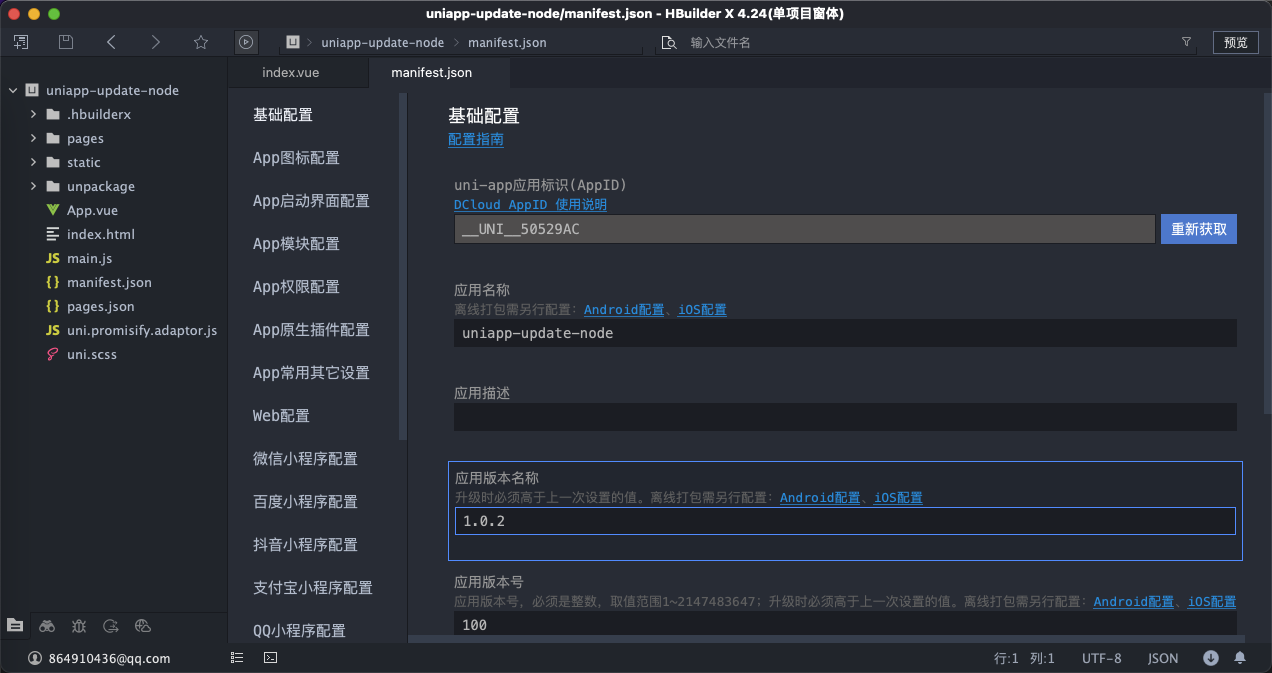Image resolution: width=1272 pixels, height=673 pixels.
Task: Click the file search magnifier icon
Action: 668,42
